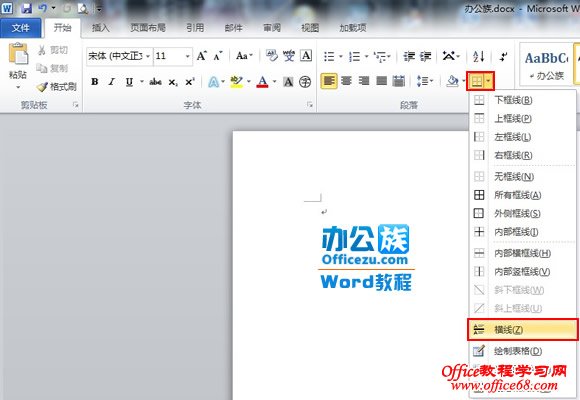This screenshot has height=400, width=580.
Task: Open the text highlight color arrow
Action: (x=249, y=82)
